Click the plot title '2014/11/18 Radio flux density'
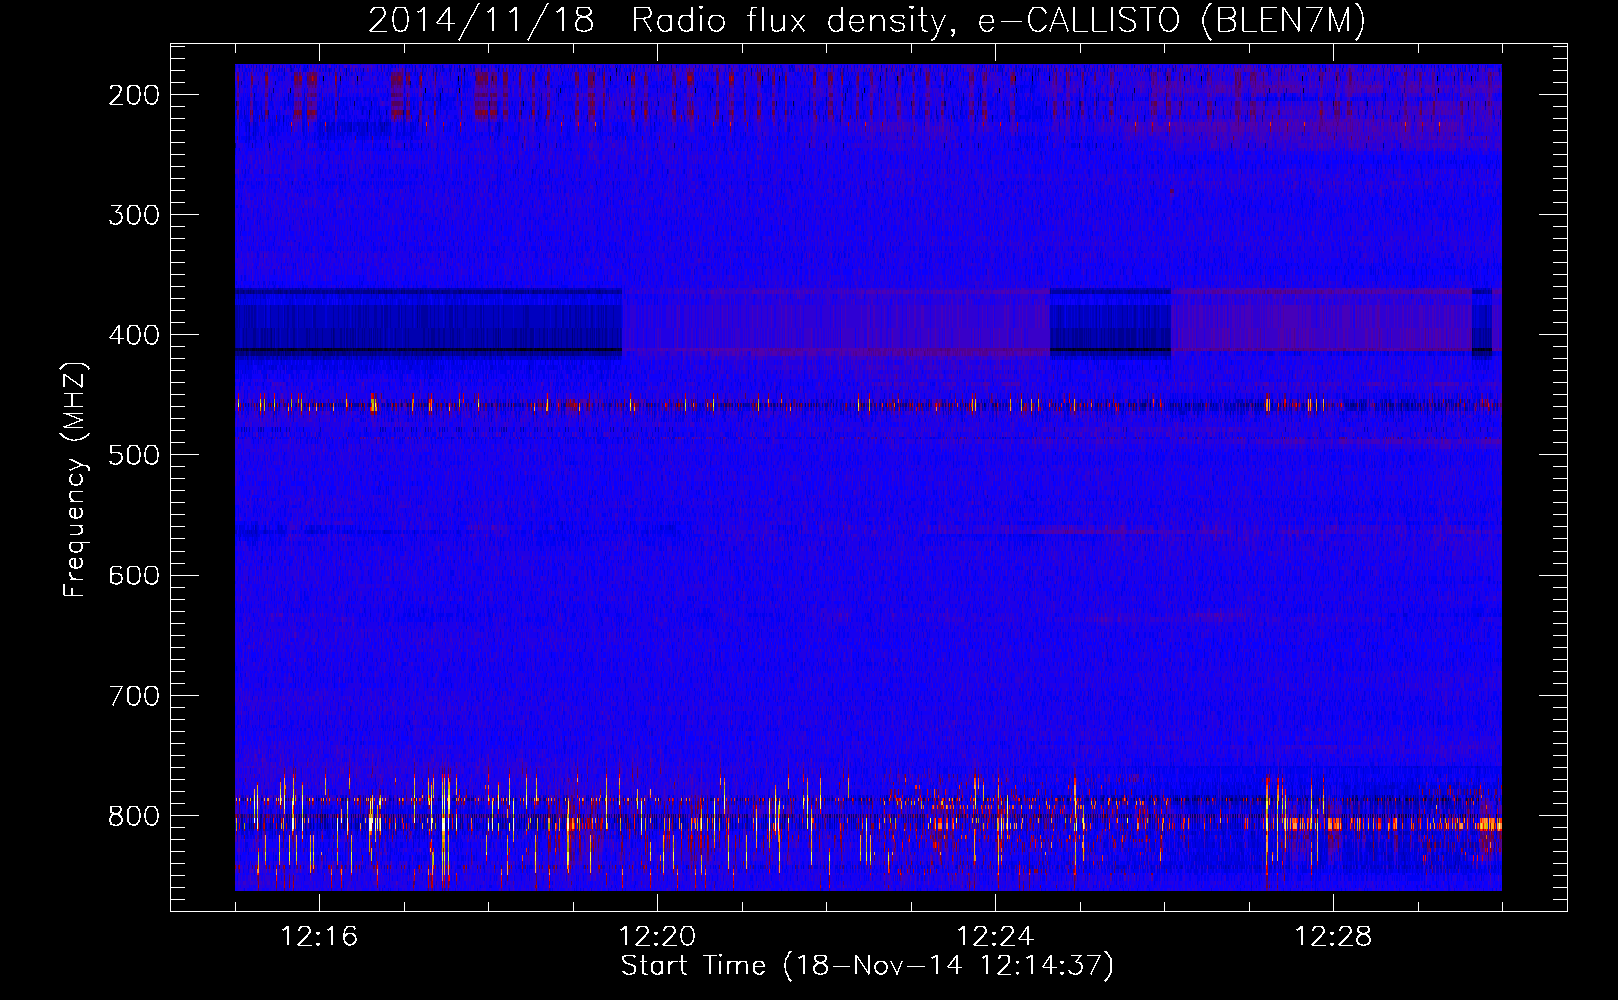 click(x=867, y=21)
